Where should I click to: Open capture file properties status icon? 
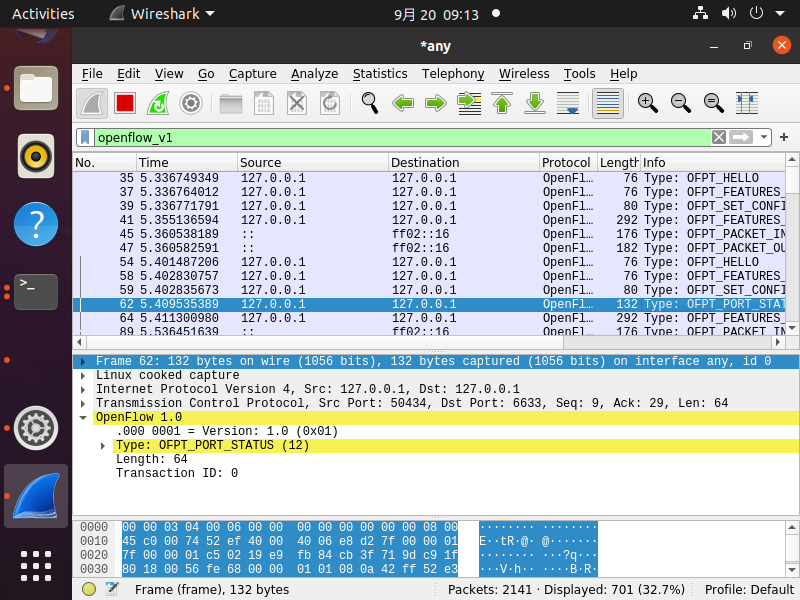tap(112, 589)
